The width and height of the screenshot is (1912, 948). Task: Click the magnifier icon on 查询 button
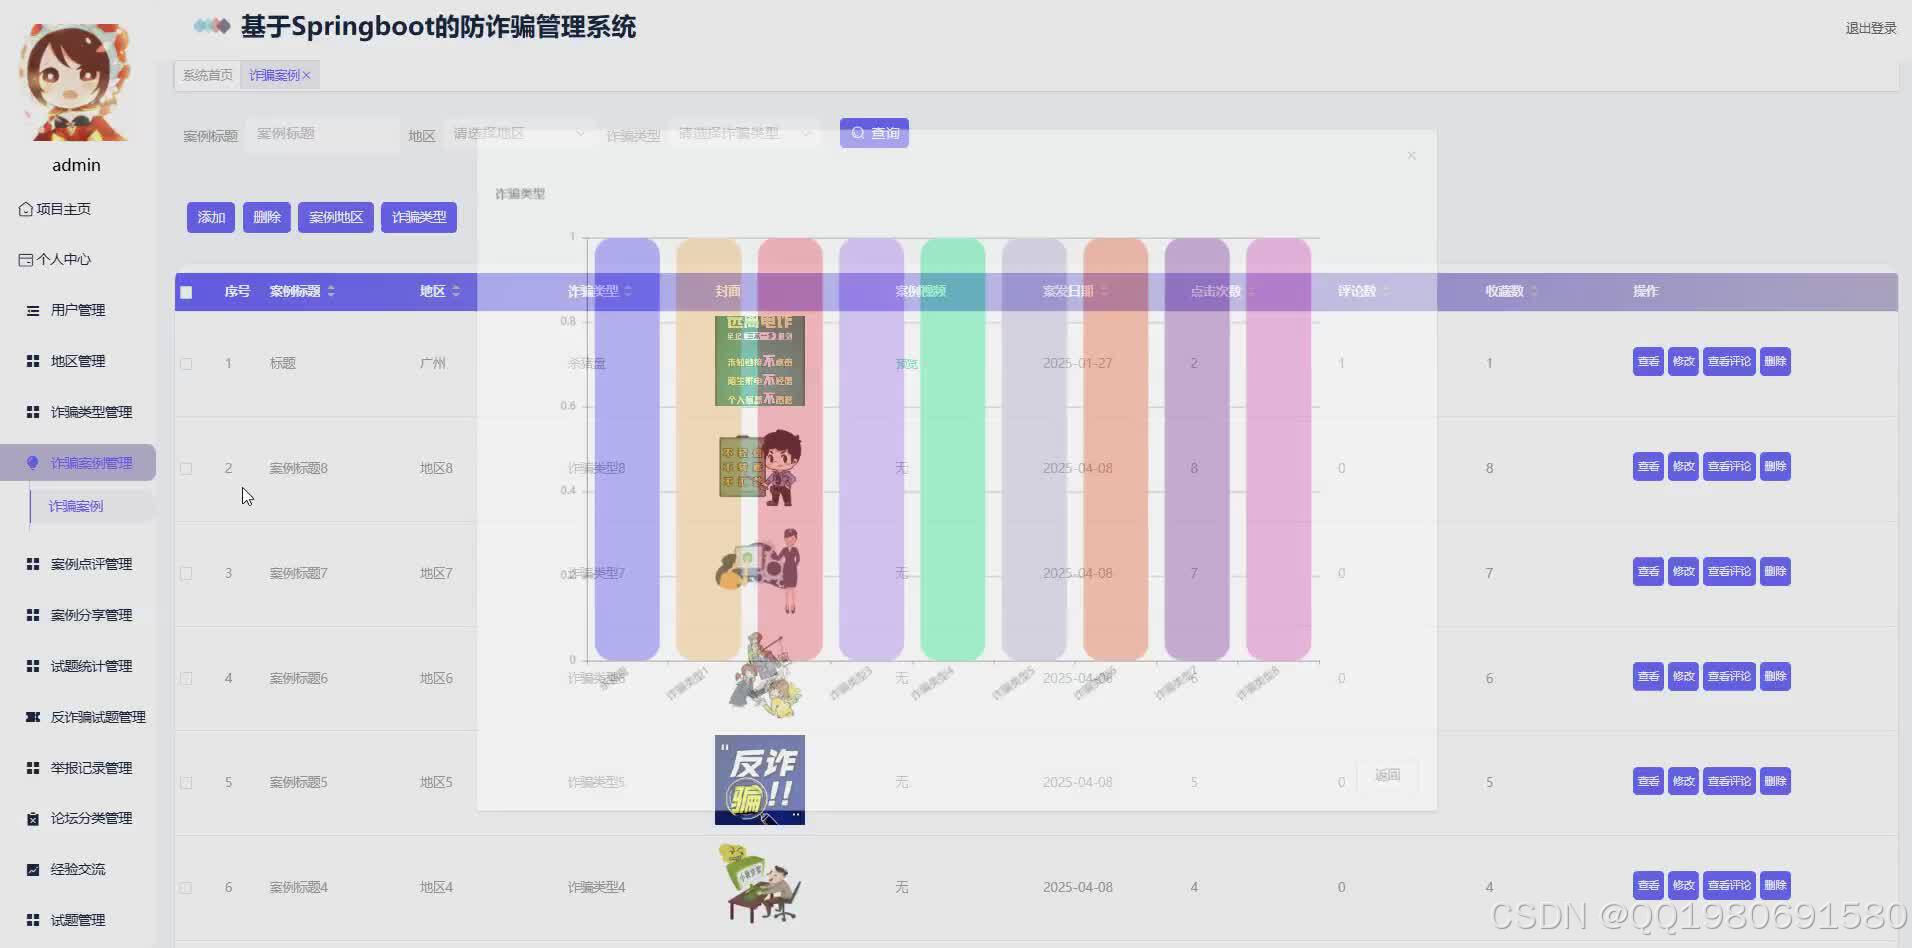[858, 132]
